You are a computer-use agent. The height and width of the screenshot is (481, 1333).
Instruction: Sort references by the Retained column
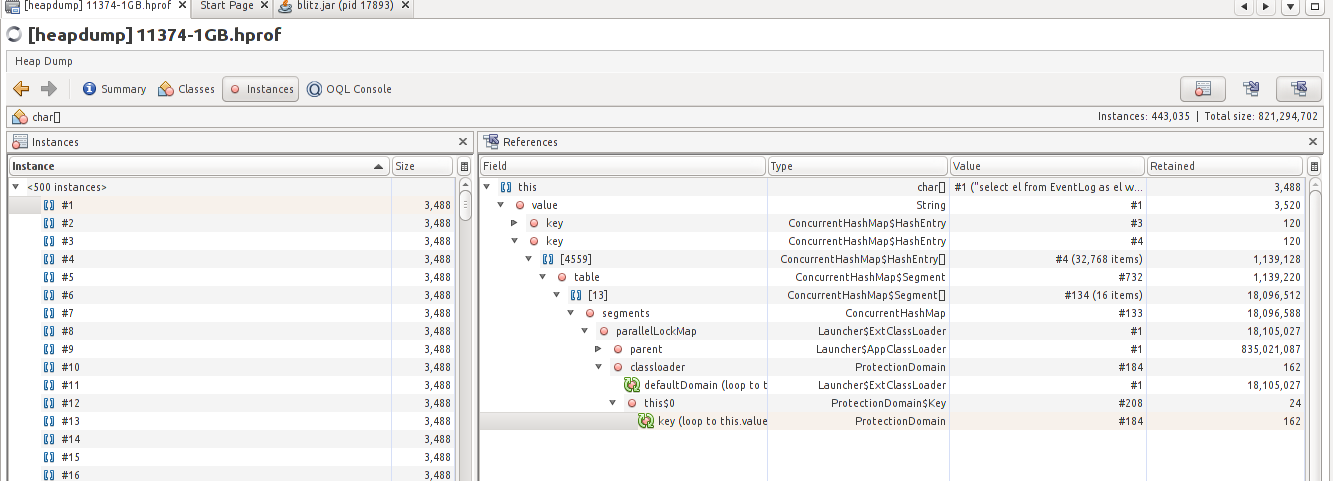pos(1224,166)
